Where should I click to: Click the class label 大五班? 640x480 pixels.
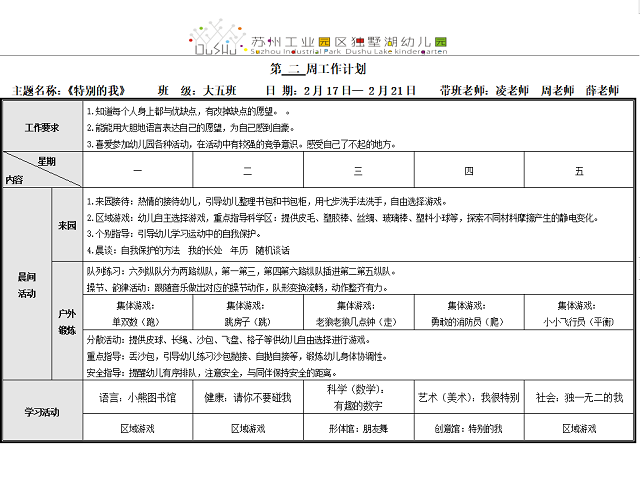point(220,91)
